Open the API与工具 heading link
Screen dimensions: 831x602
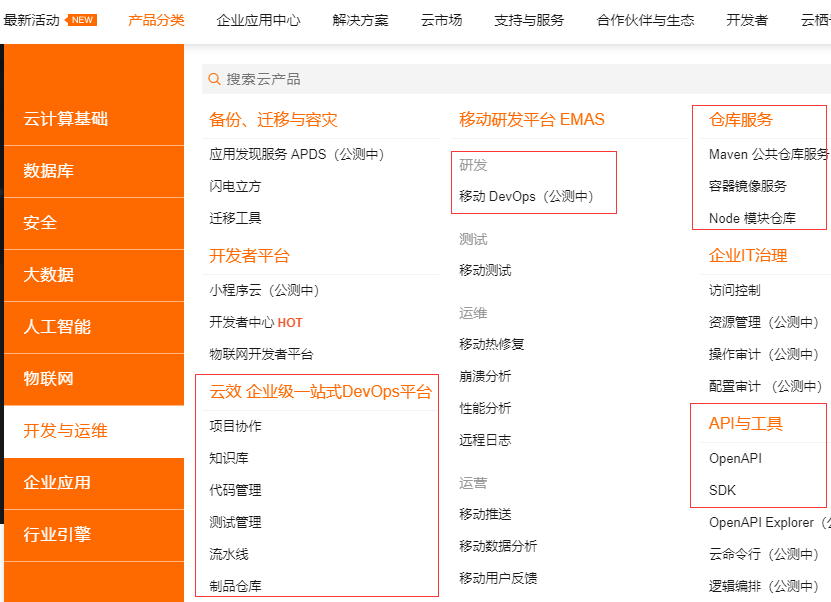click(x=746, y=423)
